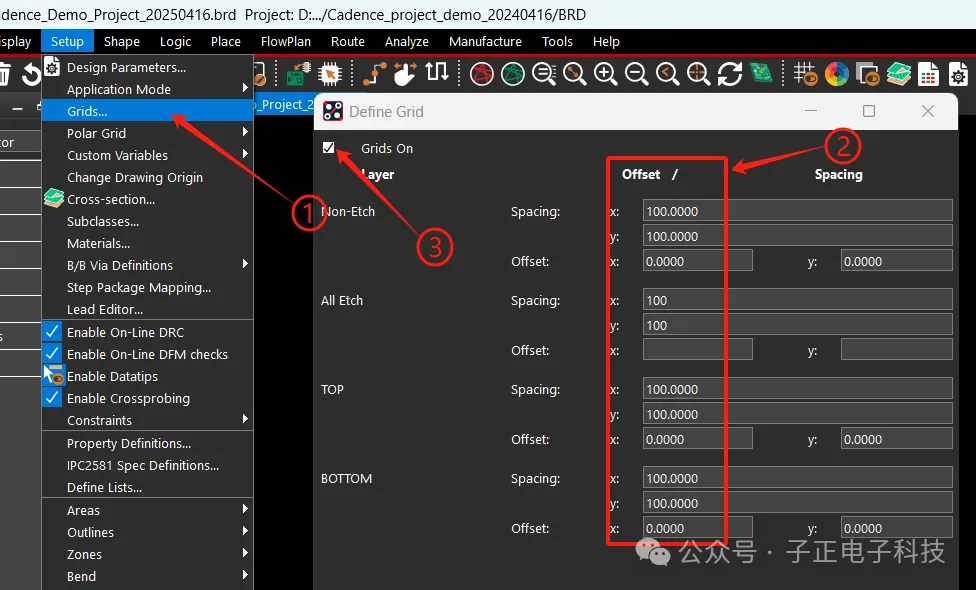The image size is (976, 590).
Task: Activate the Add Connect routing tool
Action: pyautogui.click(x=375, y=74)
